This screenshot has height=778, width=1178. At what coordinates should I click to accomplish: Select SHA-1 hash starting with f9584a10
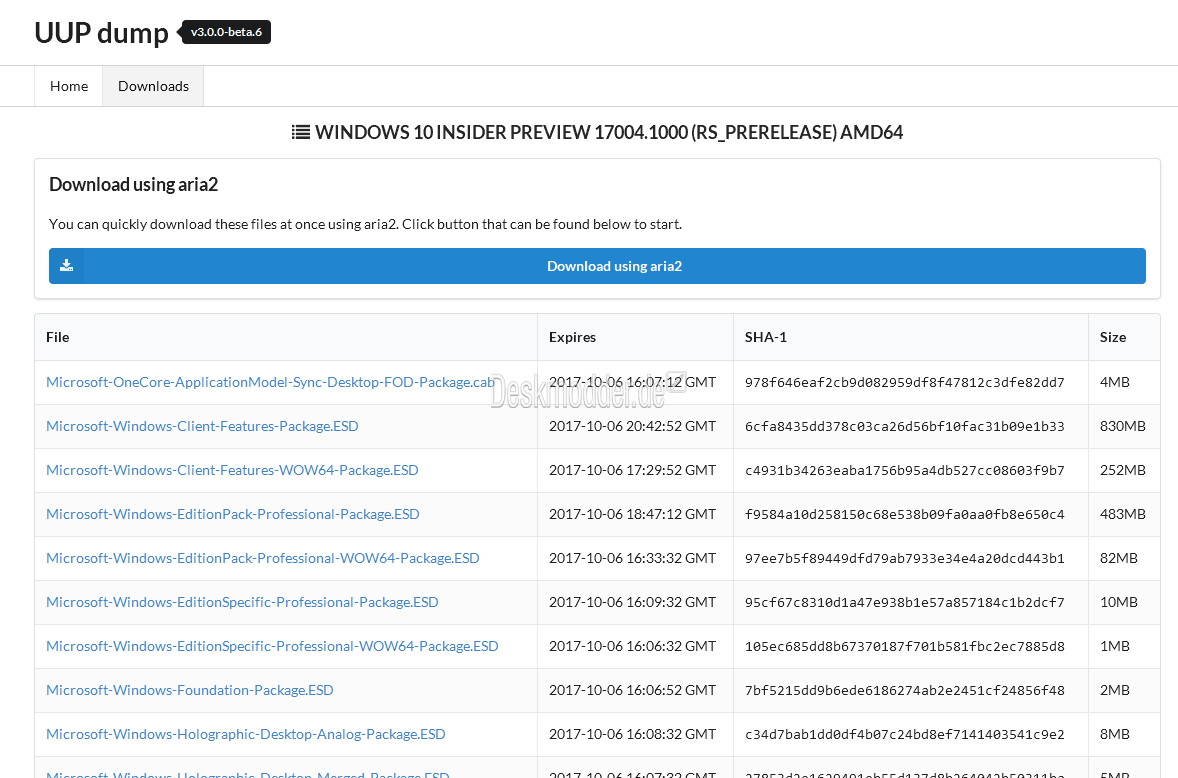[905, 514]
